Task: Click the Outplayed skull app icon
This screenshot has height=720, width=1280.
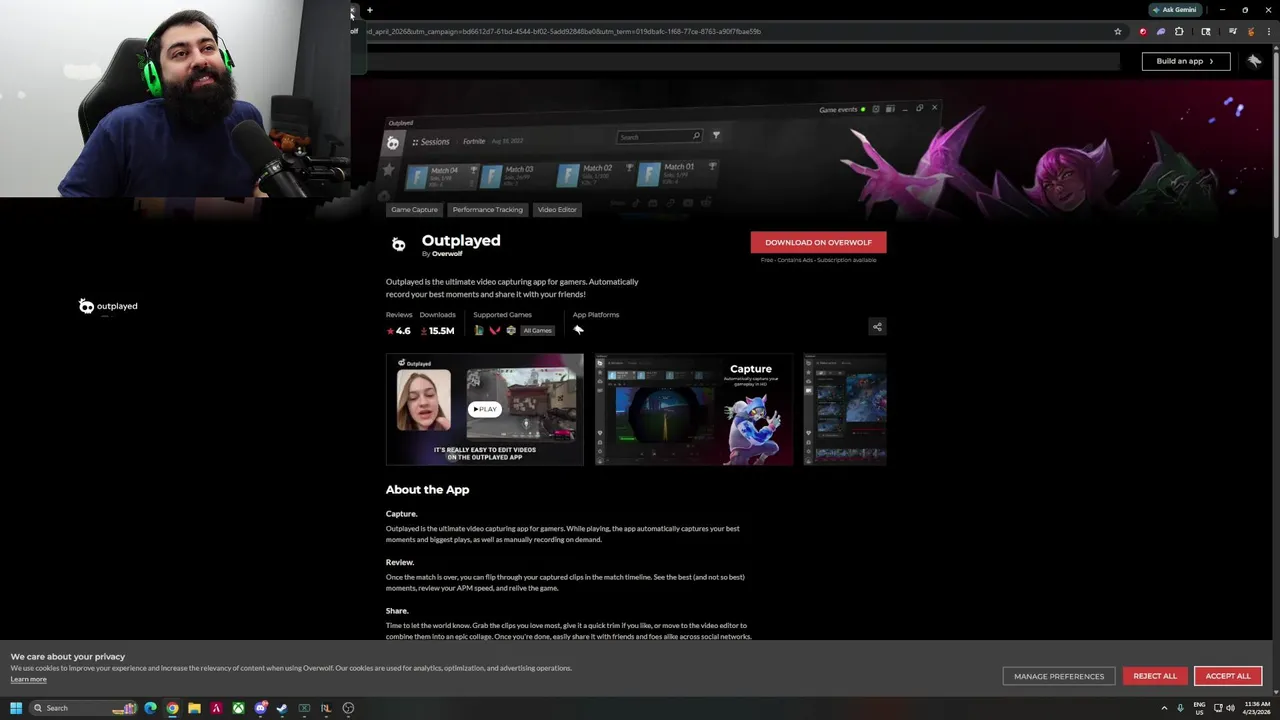Action: click(399, 244)
